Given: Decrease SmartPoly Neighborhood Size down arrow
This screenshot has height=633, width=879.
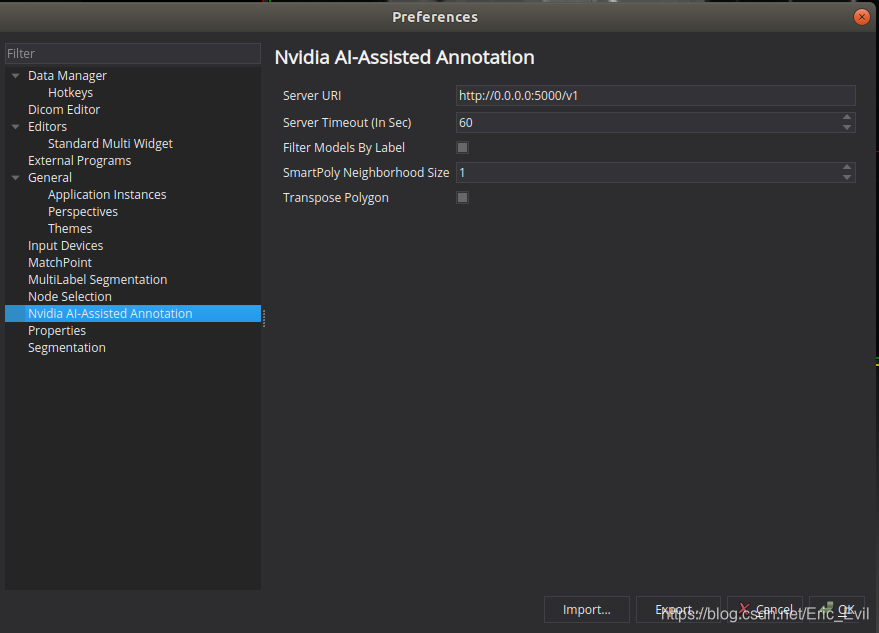Looking at the screenshot, I should click(847, 177).
